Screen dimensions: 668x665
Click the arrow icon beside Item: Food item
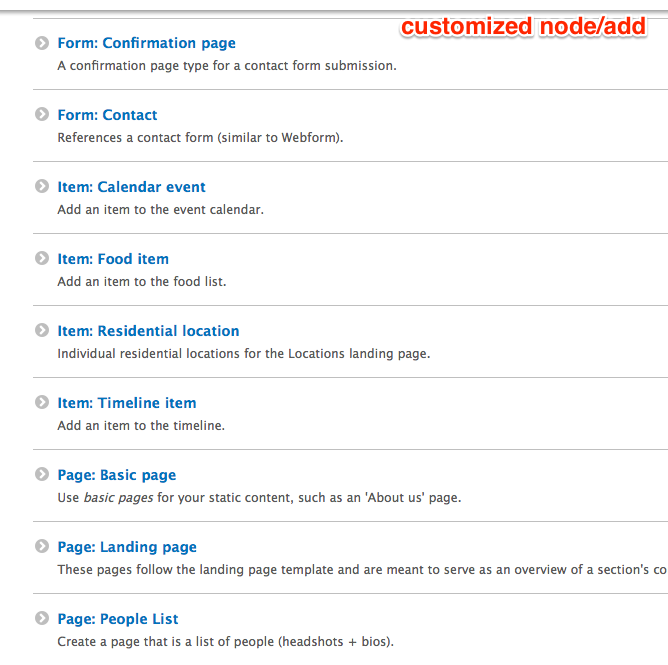coord(41,259)
